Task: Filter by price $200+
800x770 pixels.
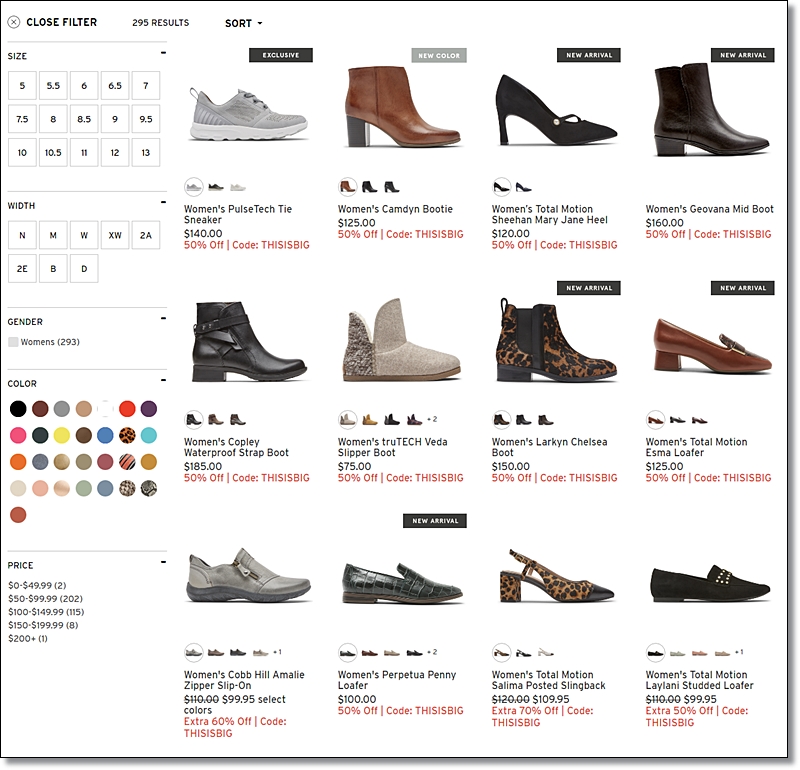Action: 28,638
